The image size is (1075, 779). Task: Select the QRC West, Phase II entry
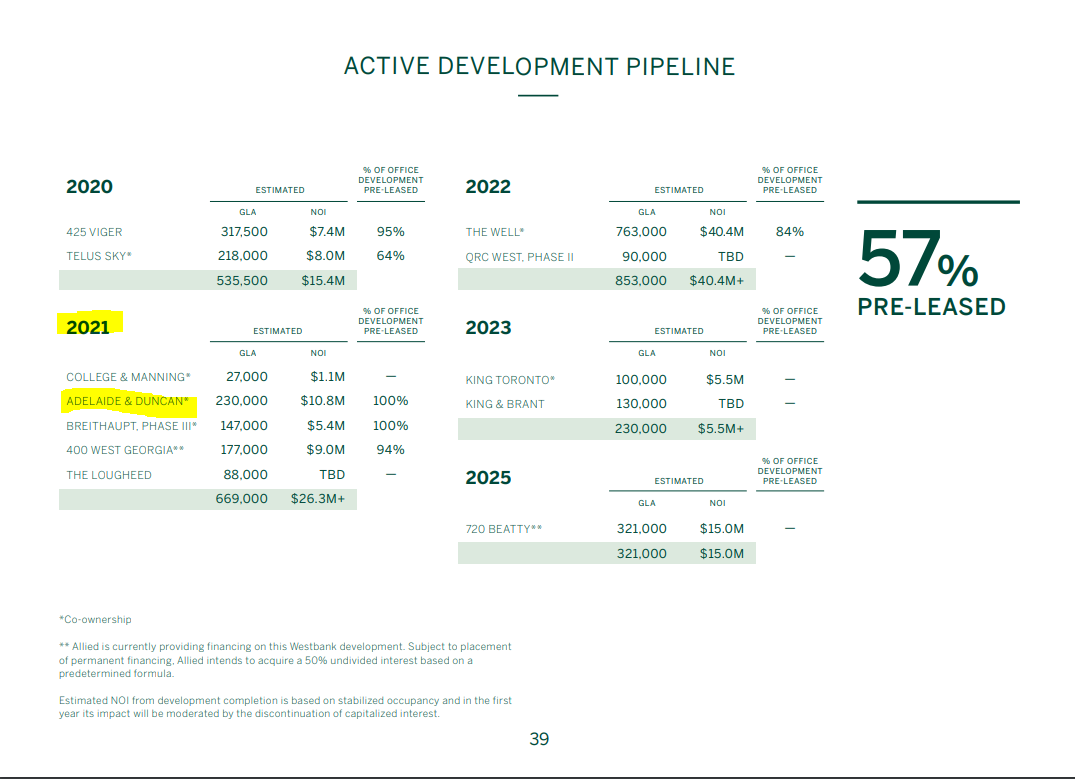[x=519, y=257]
